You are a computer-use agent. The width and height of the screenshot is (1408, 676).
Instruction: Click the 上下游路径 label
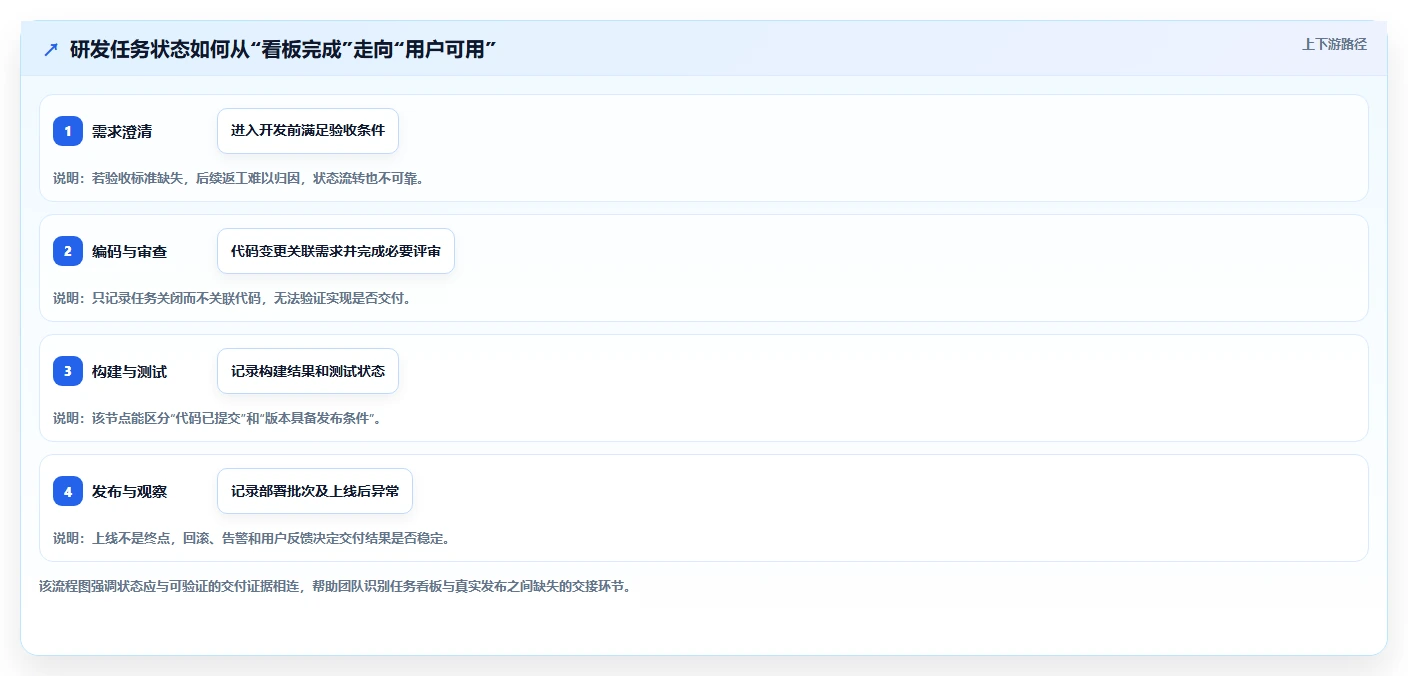[x=1334, y=44]
